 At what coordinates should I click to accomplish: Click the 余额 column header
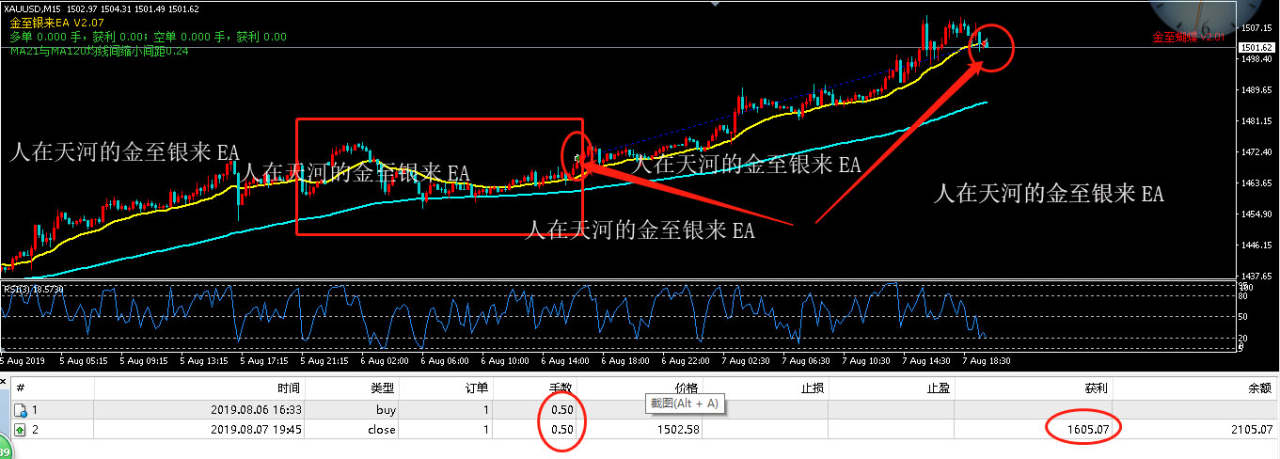point(1259,388)
